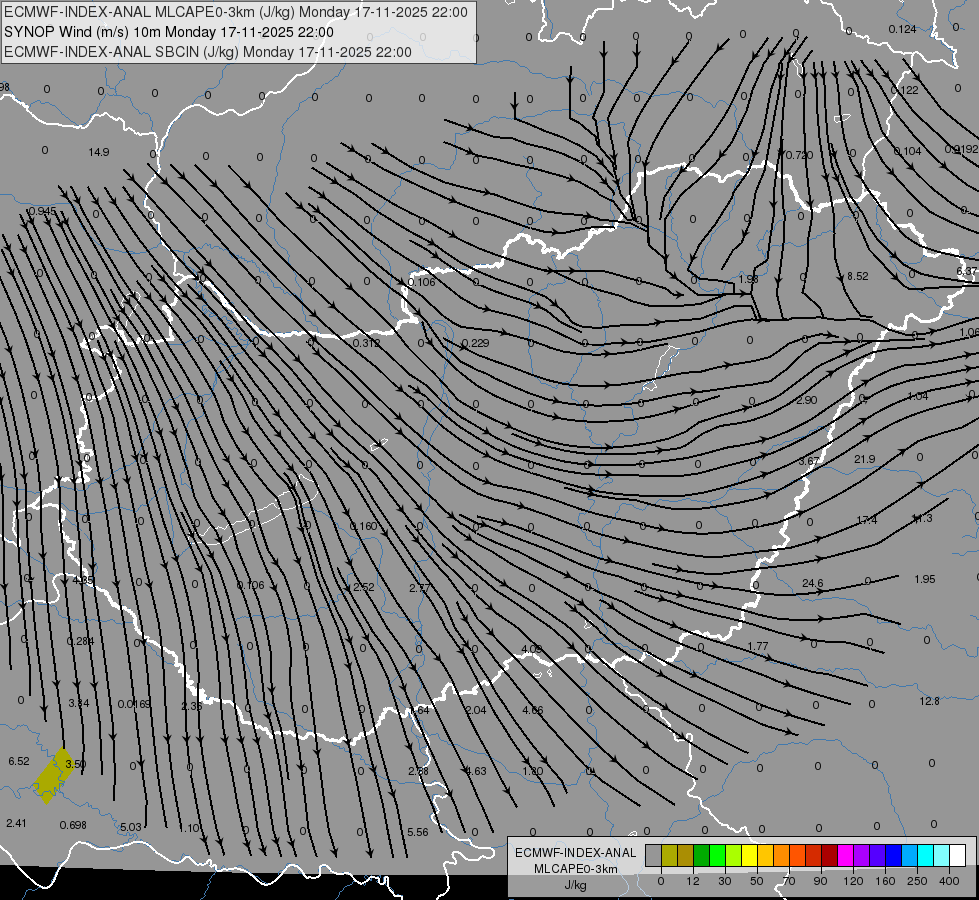Click the MLCAPE0-3km title line
The height and width of the screenshot is (900, 979).
click(x=235, y=12)
